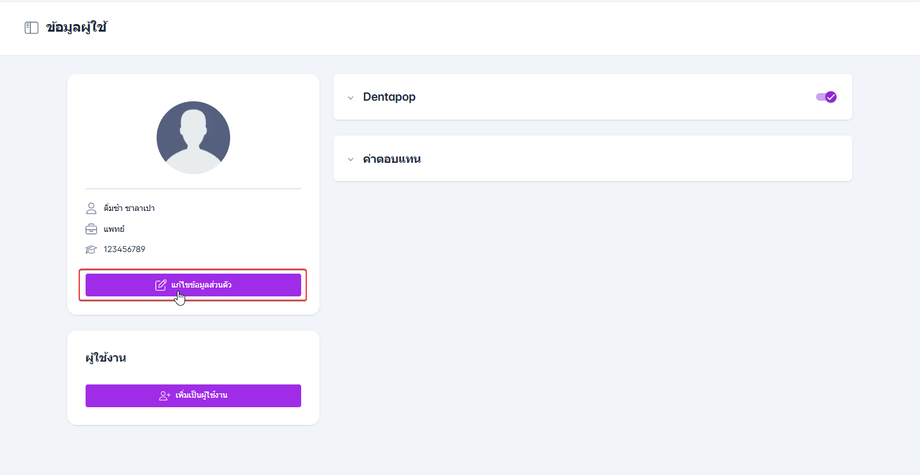Image resolution: width=920 pixels, height=475 pixels.
Task: Click the user avatar profile picture
Action: coord(193,138)
